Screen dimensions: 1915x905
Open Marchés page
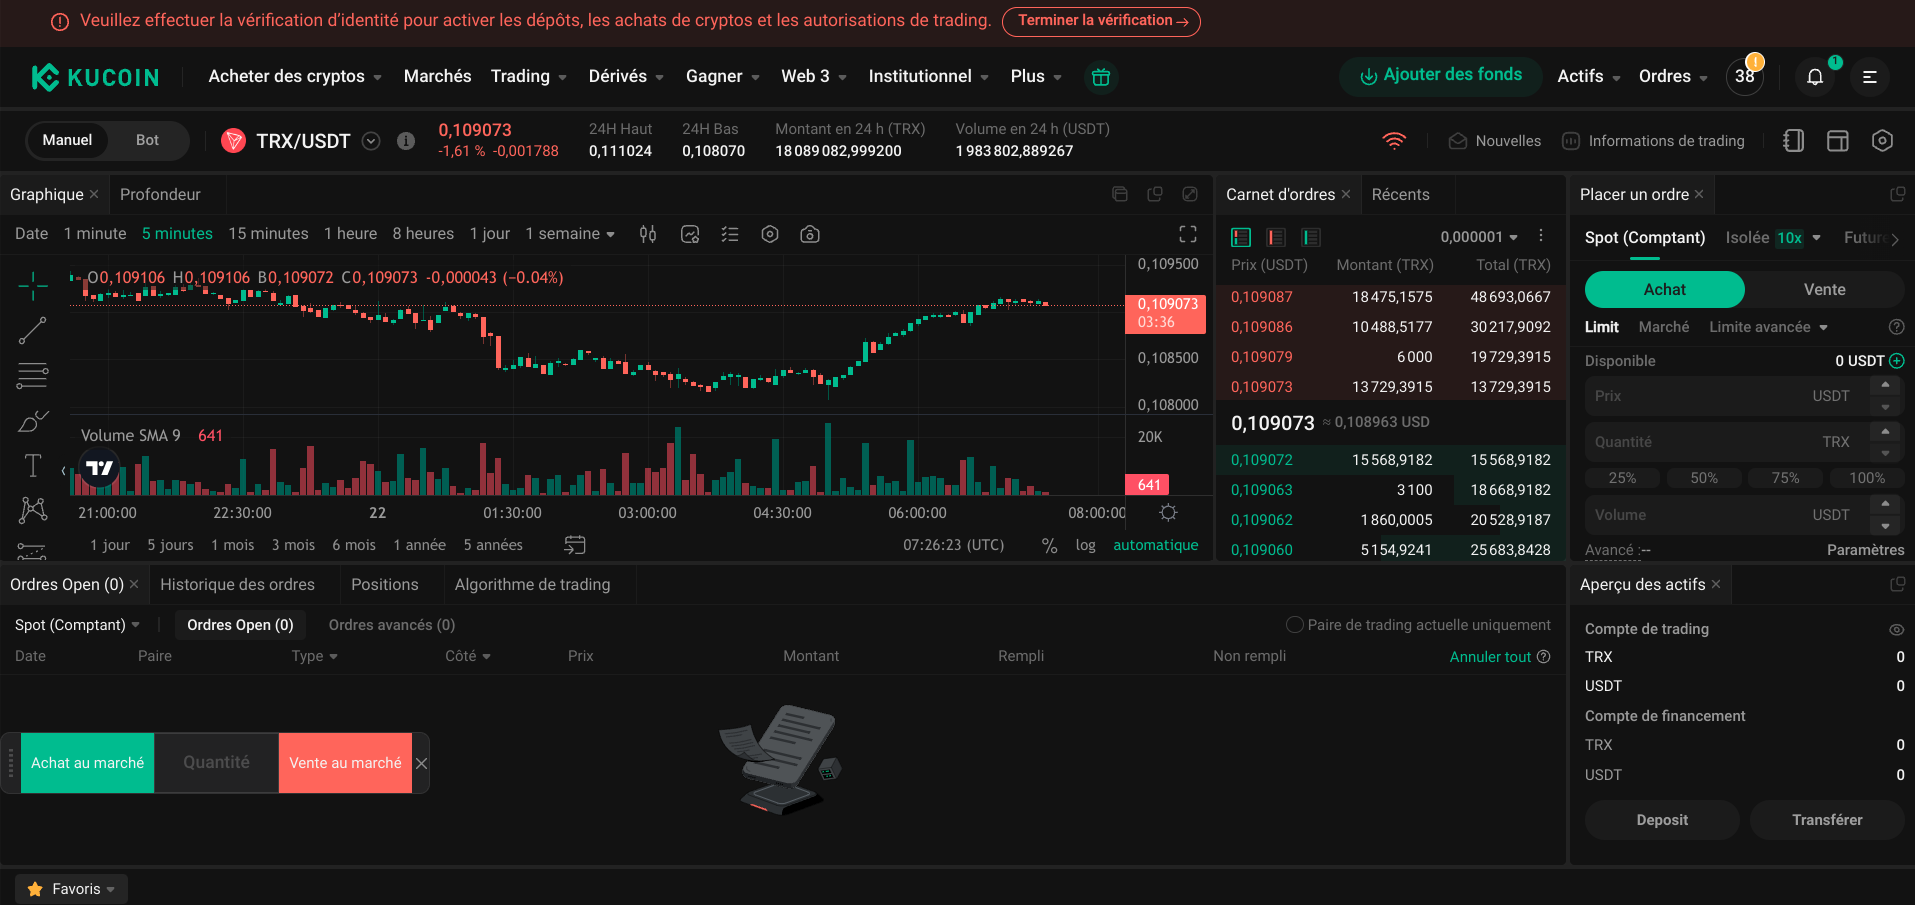[x=437, y=77]
